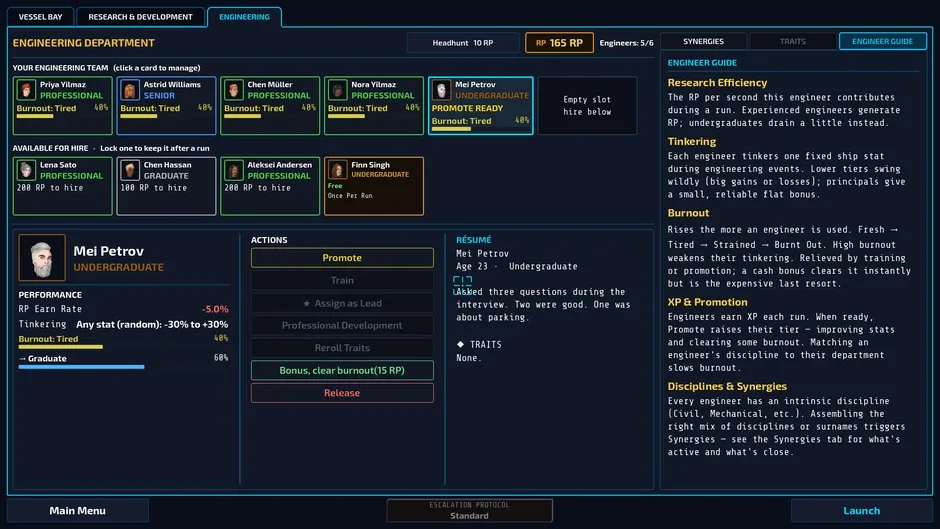Click Finn Singh portrait icon
Viewport: 940px width, 529px height.
(337, 170)
